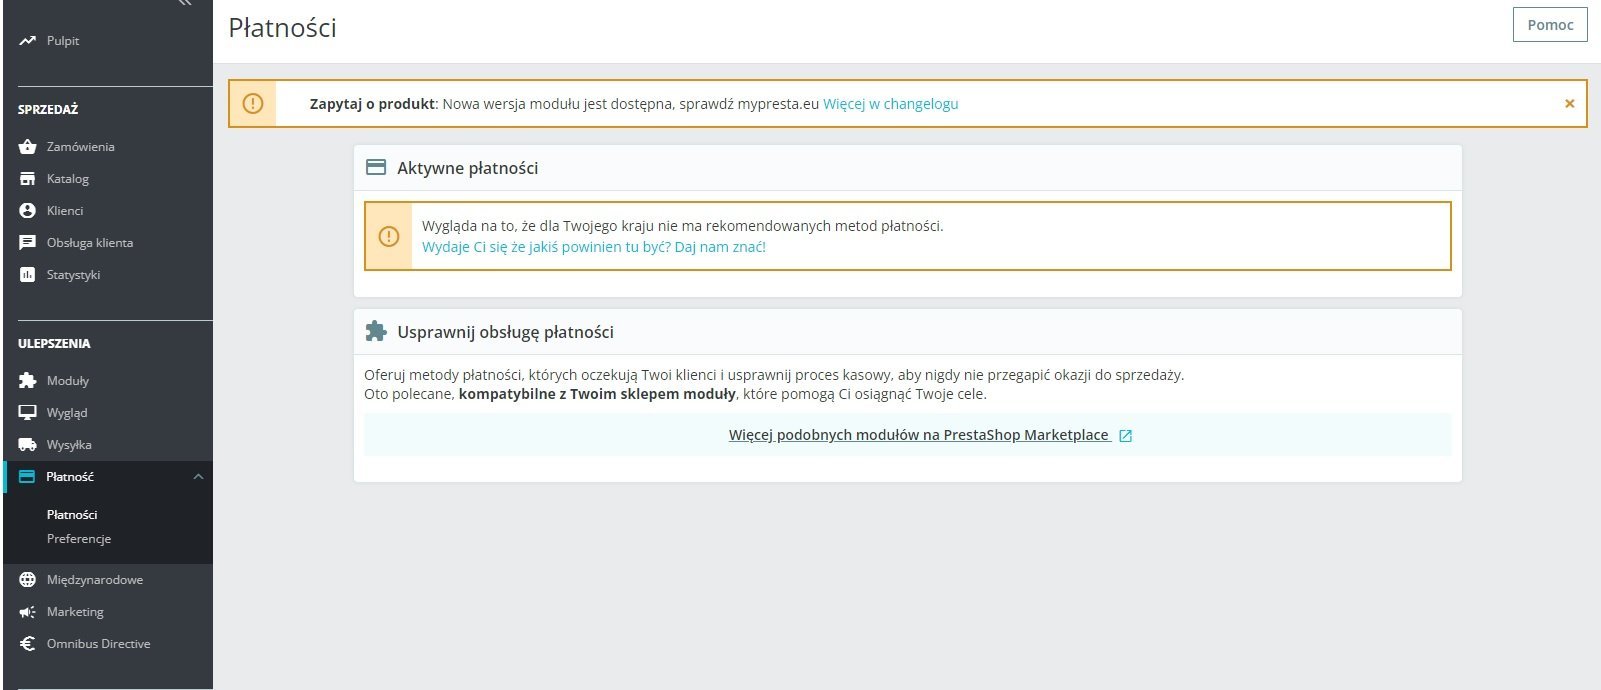Click the Wygląd monitor icon
The width and height of the screenshot is (1601, 690).
point(27,413)
